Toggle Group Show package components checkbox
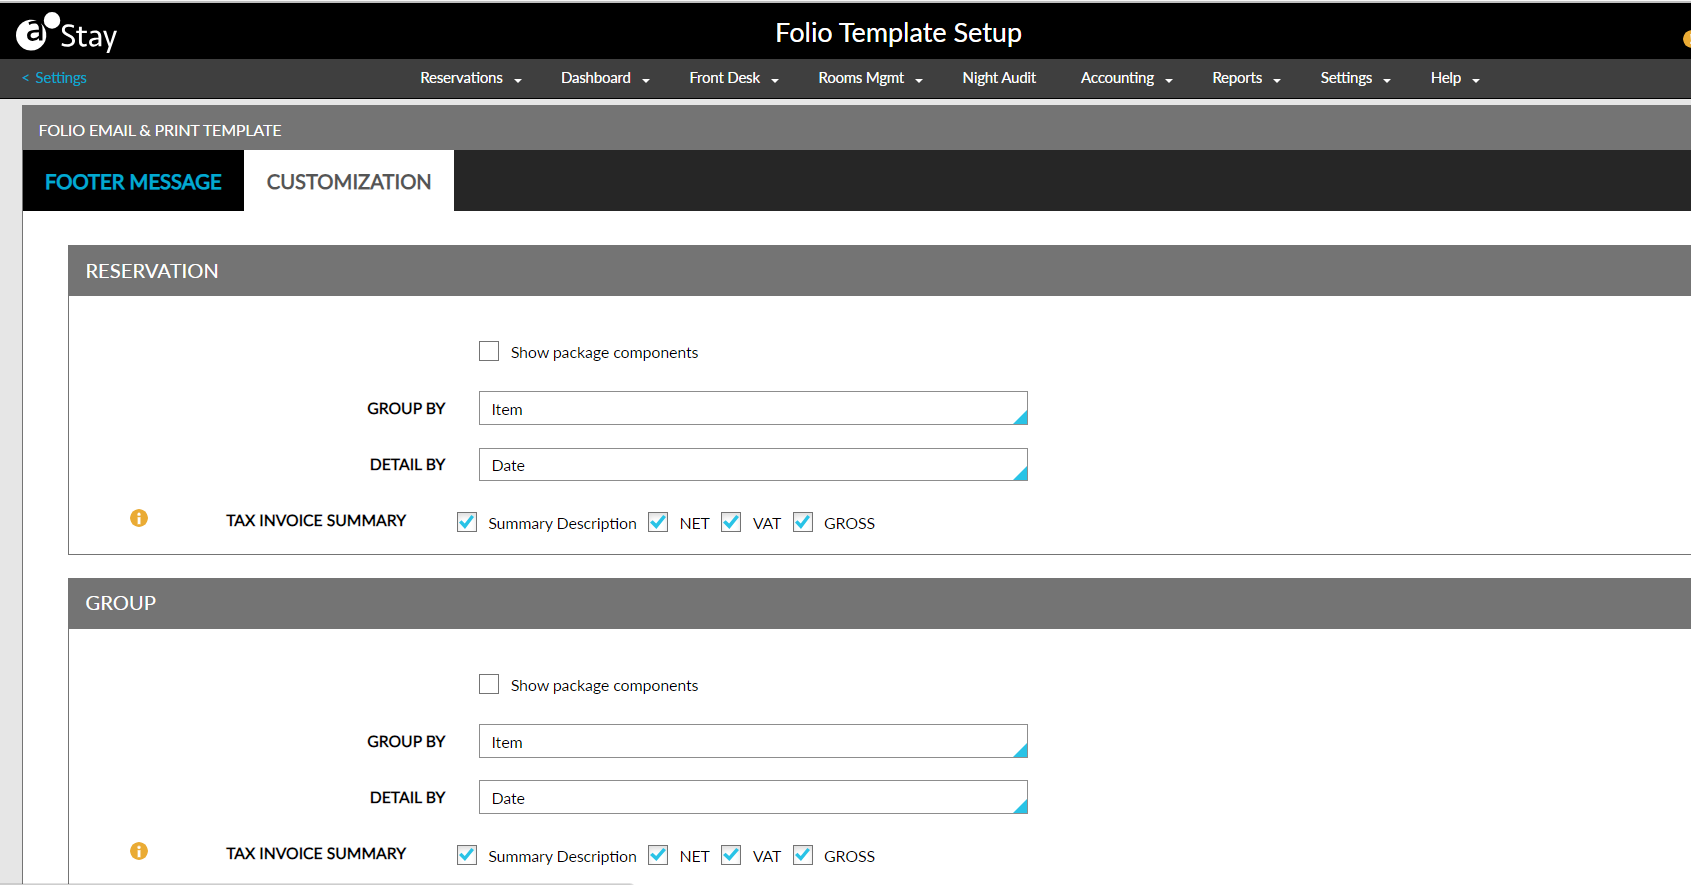 pyautogui.click(x=489, y=684)
